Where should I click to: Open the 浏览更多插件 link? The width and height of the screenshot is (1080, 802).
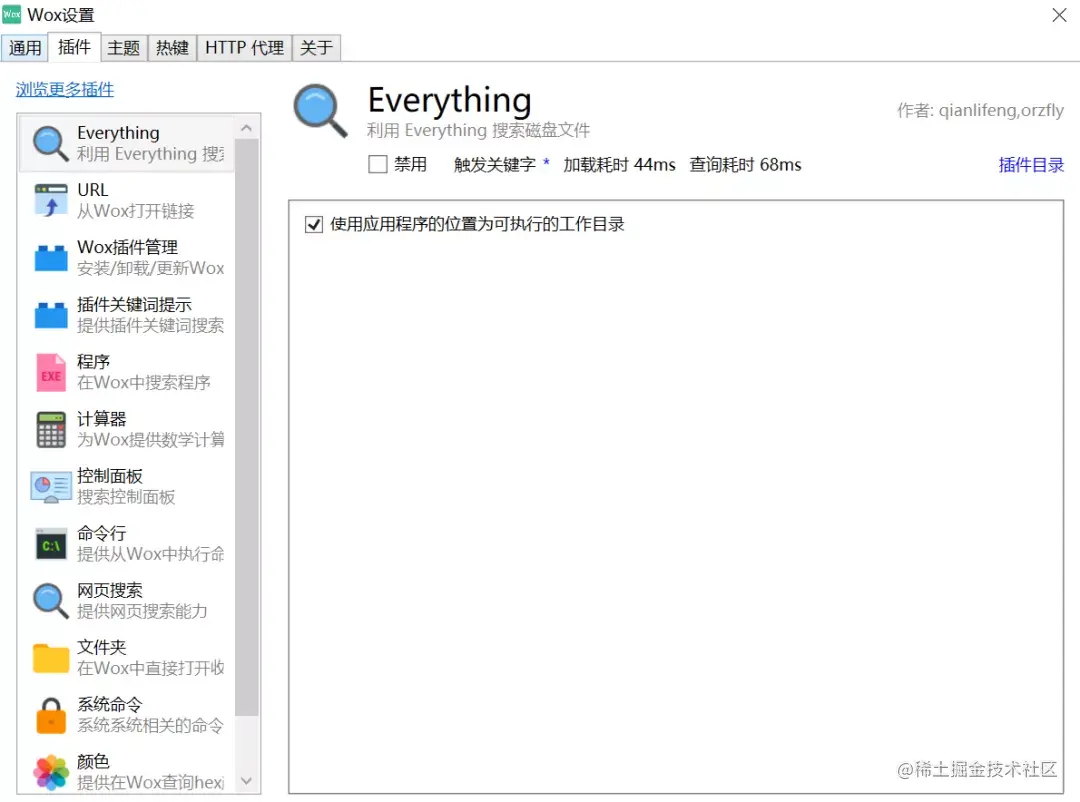click(x=64, y=88)
